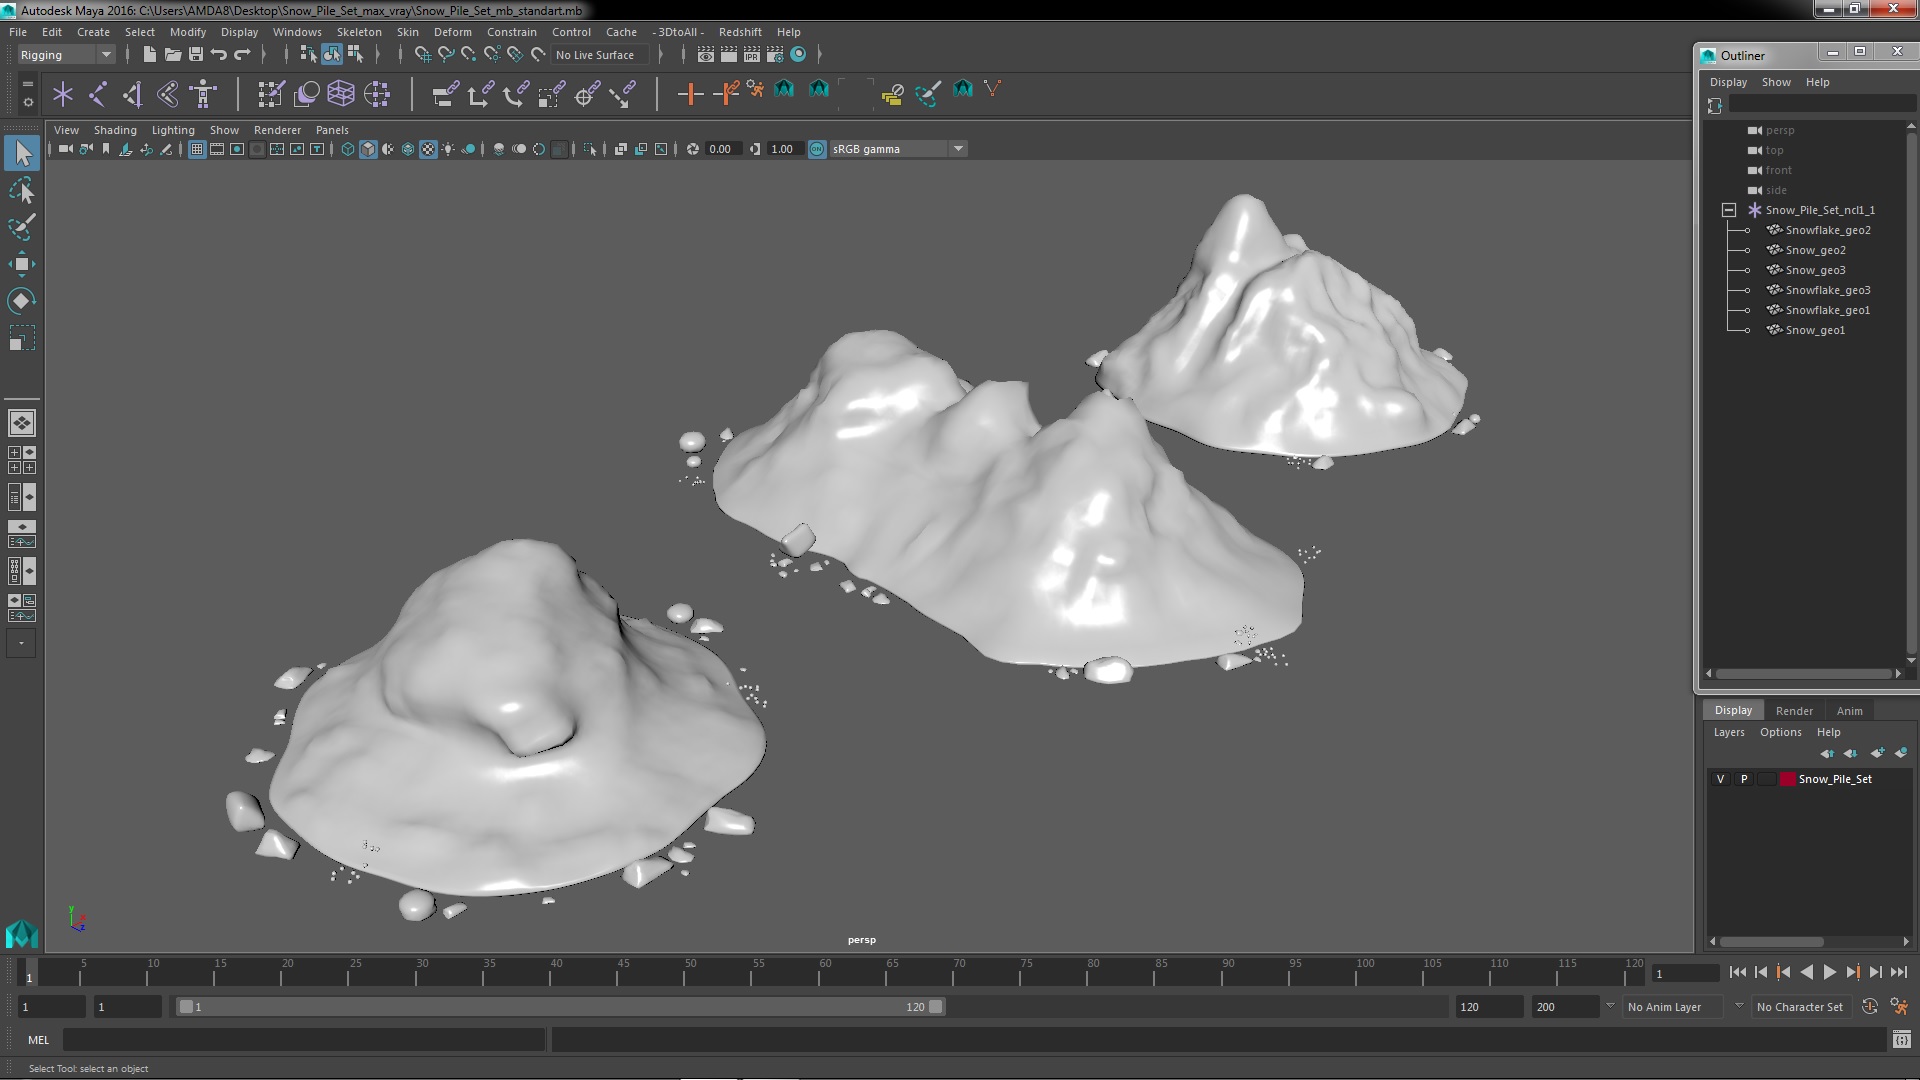Open the Rigging menu set dropdown
Viewport: 1920px width, 1080px height.
[x=105, y=55]
